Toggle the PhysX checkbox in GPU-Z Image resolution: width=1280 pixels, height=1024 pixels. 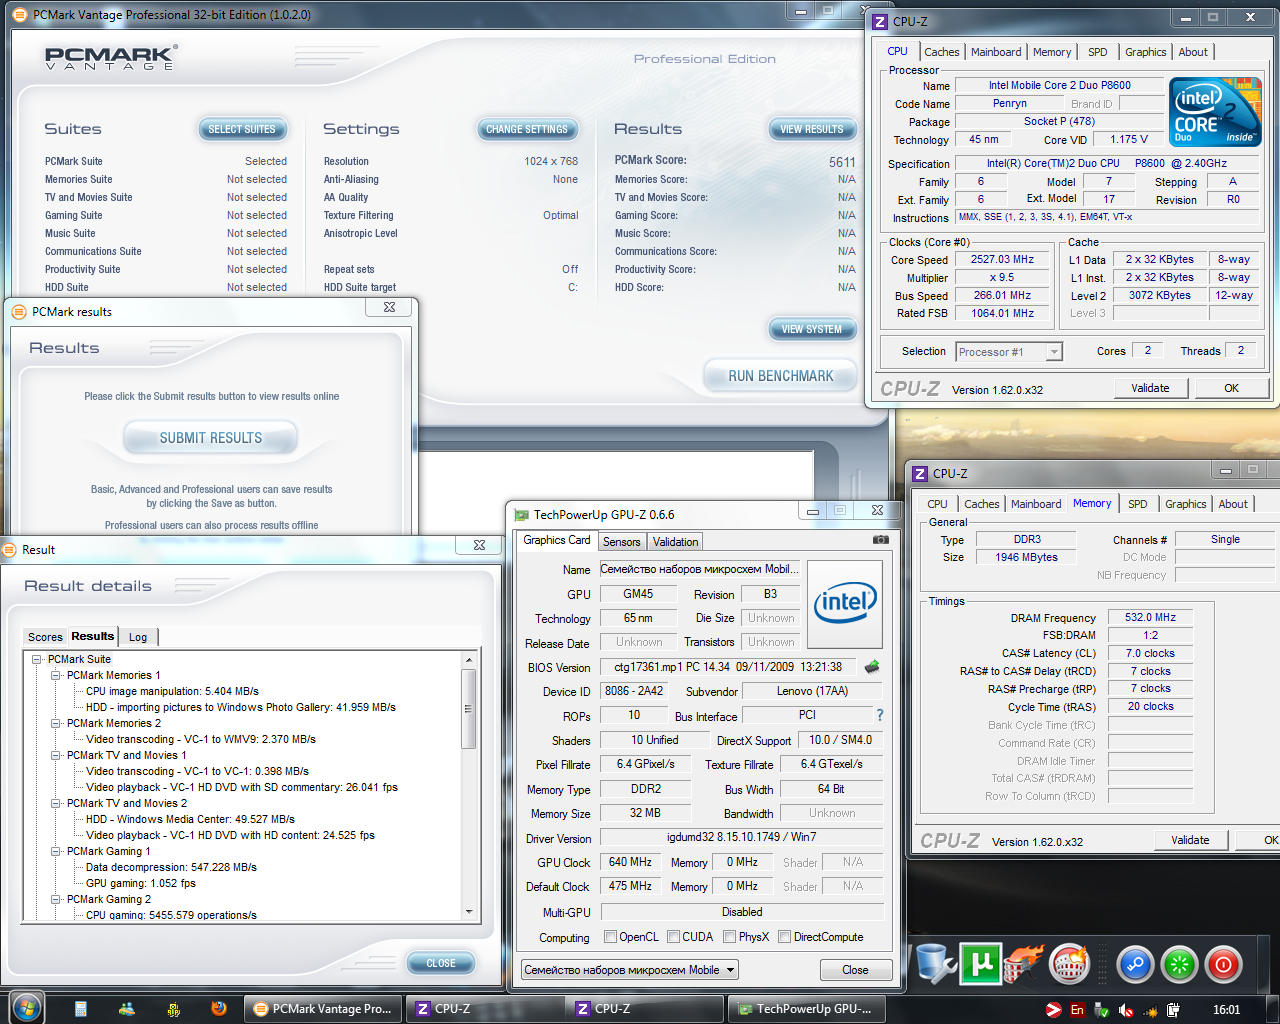pyautogui.click(x=730, y=937)
